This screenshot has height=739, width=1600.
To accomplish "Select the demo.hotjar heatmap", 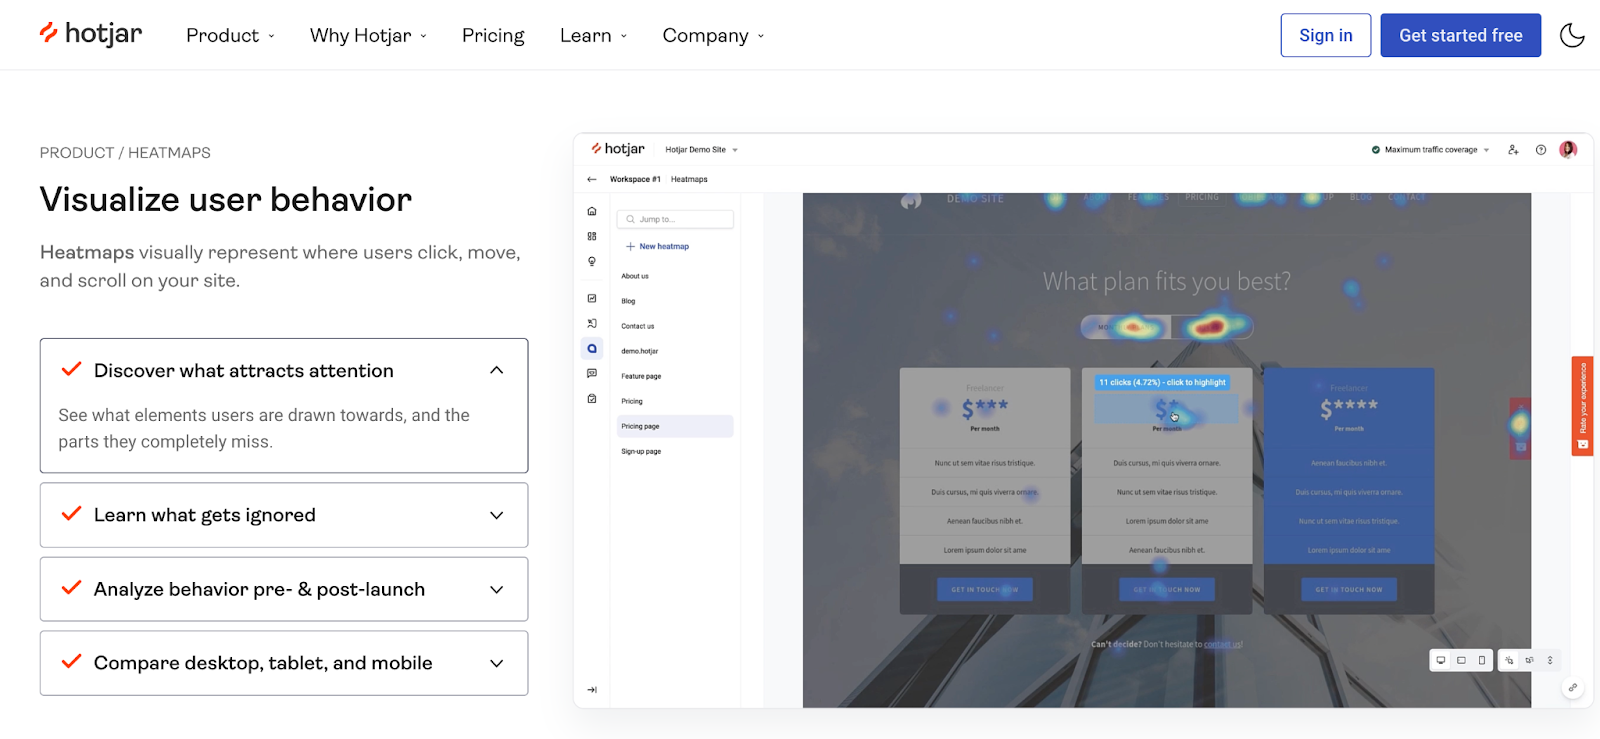I will 640,351.
